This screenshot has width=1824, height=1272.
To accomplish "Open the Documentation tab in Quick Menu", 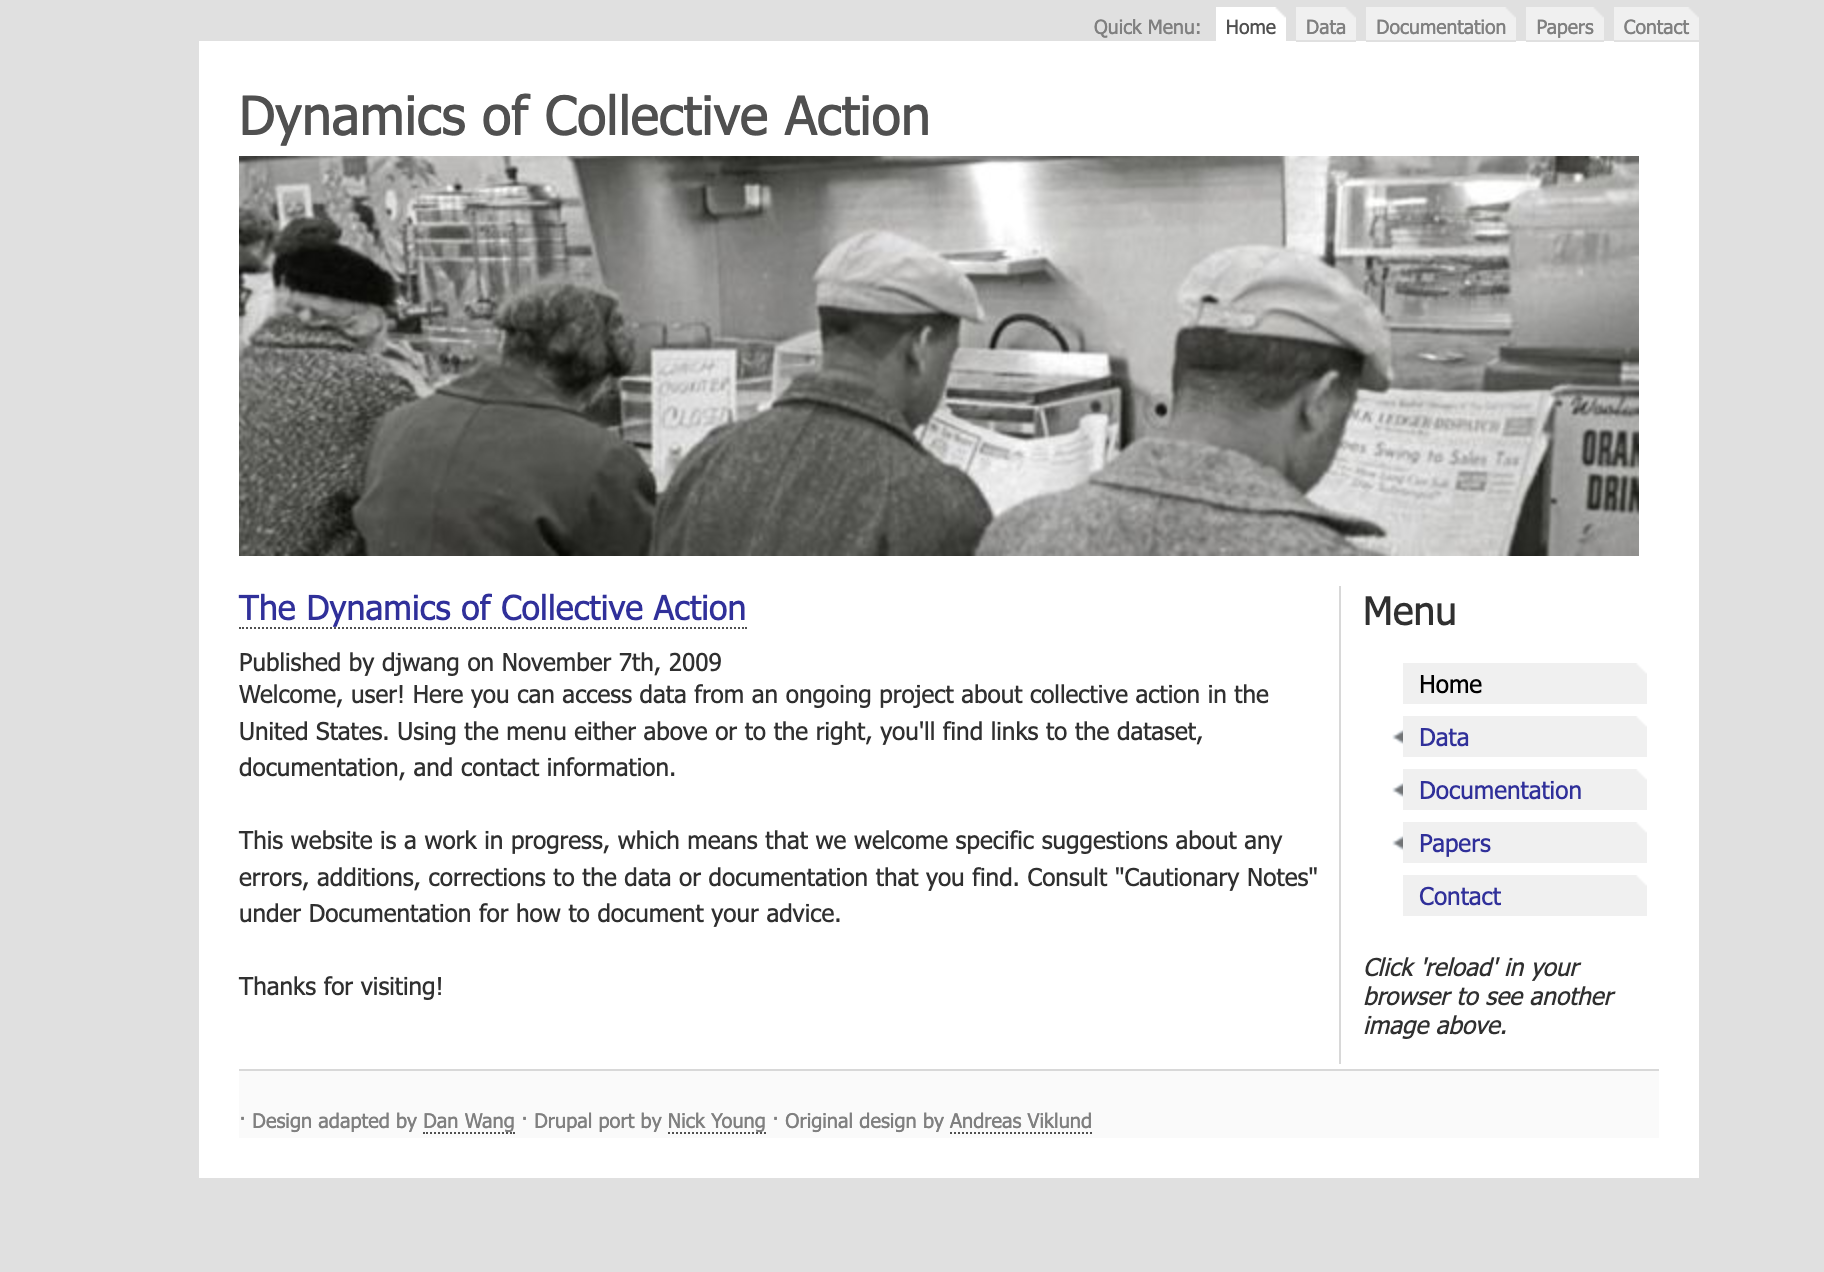I will click(x=1440, y=26).
